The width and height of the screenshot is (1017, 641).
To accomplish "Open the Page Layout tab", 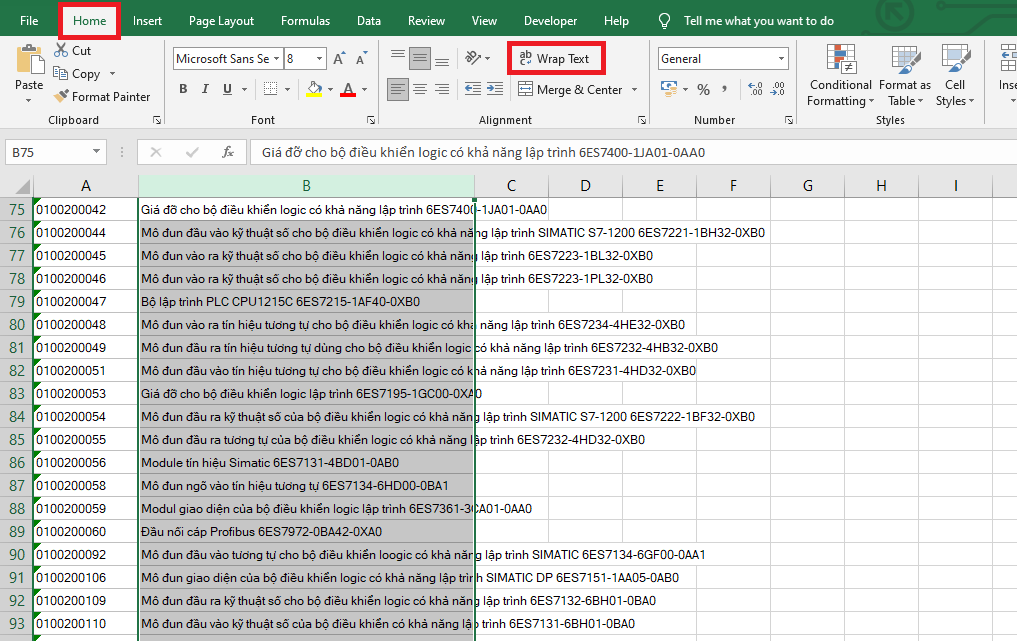I will pos(221,21).
